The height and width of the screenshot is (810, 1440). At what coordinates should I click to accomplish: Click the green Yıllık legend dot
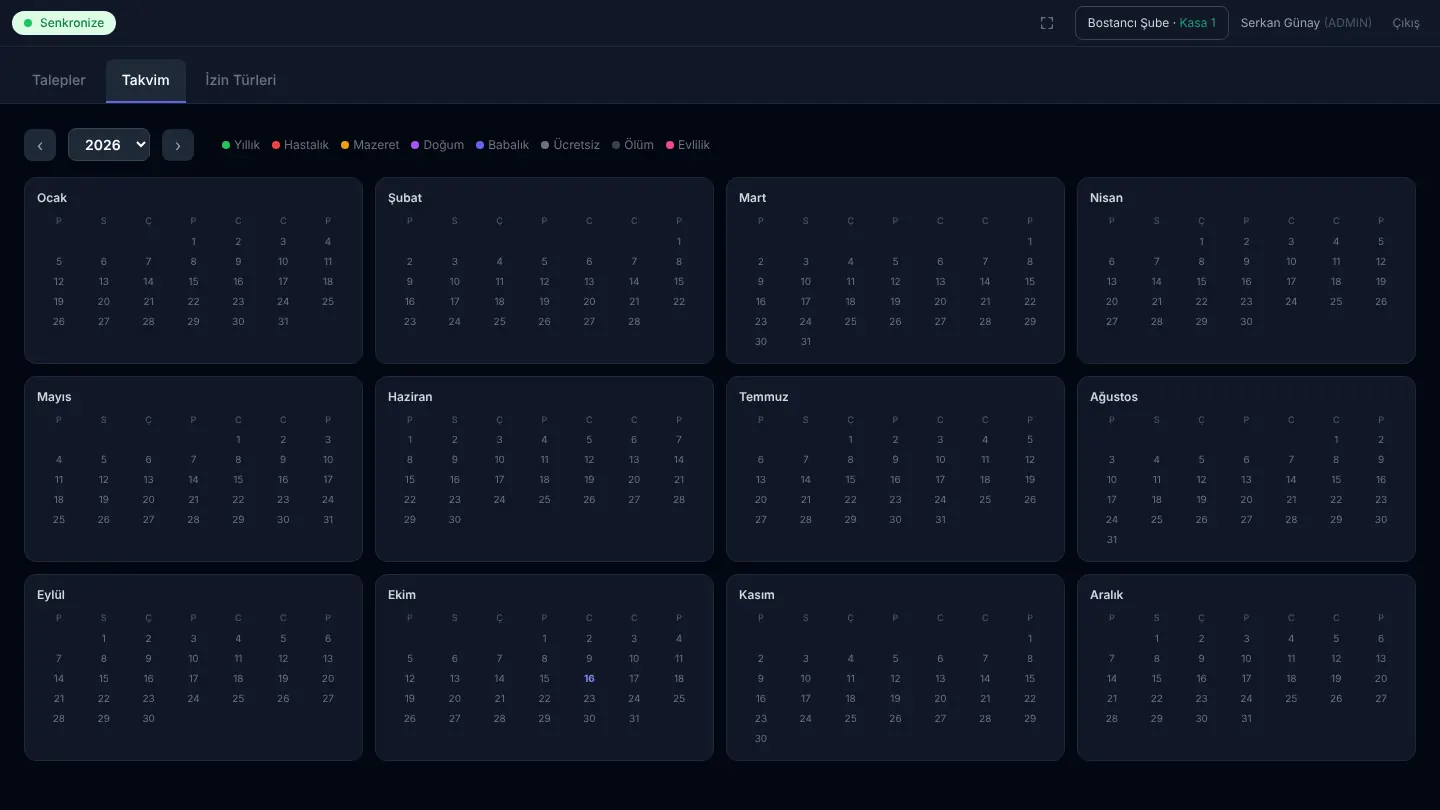pos(226,145)
